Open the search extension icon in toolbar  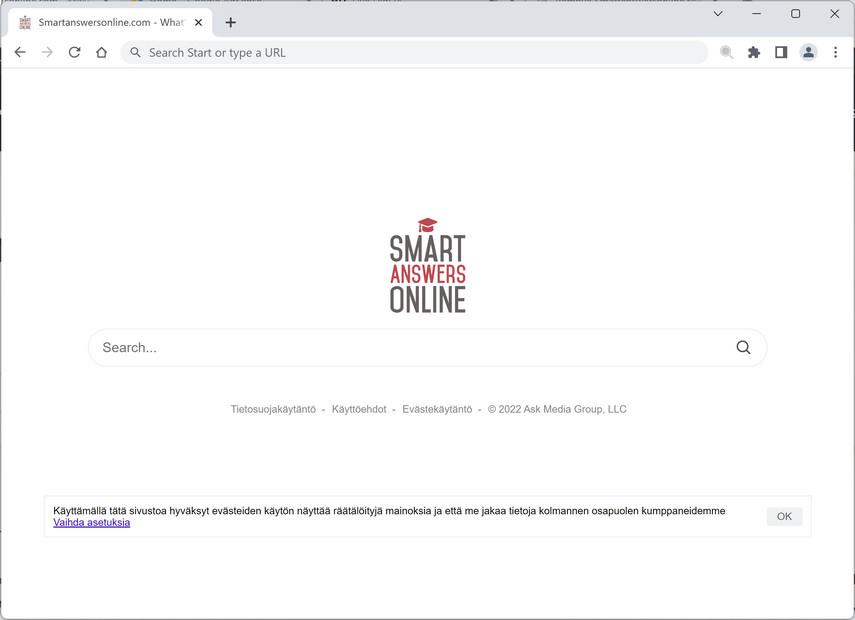726,52
